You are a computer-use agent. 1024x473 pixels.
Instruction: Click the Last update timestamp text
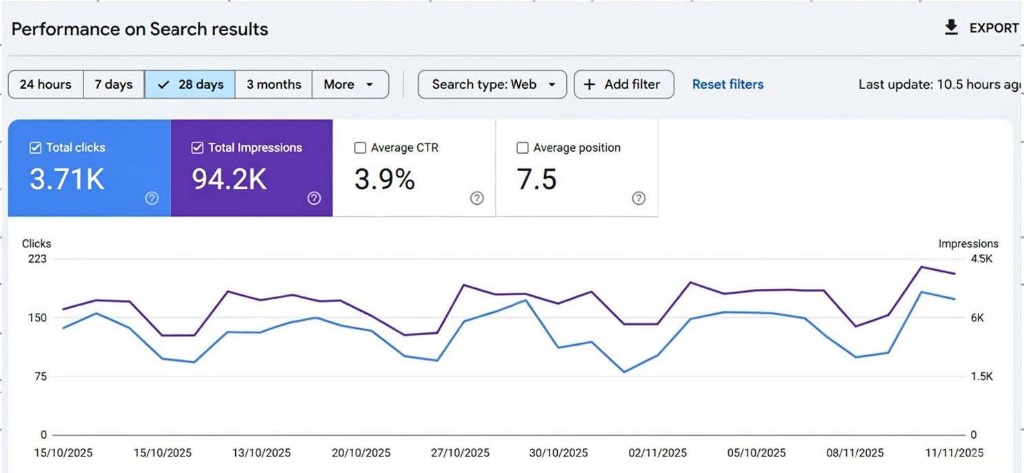tap(940, 84)
